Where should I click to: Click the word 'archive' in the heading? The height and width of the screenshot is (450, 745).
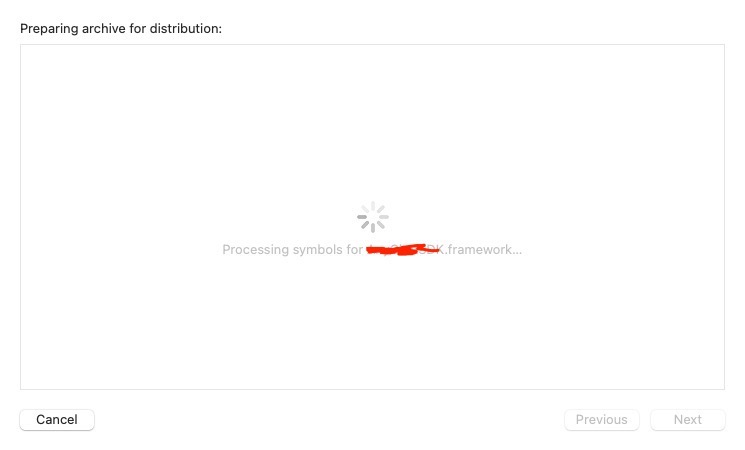coord(104,29)
